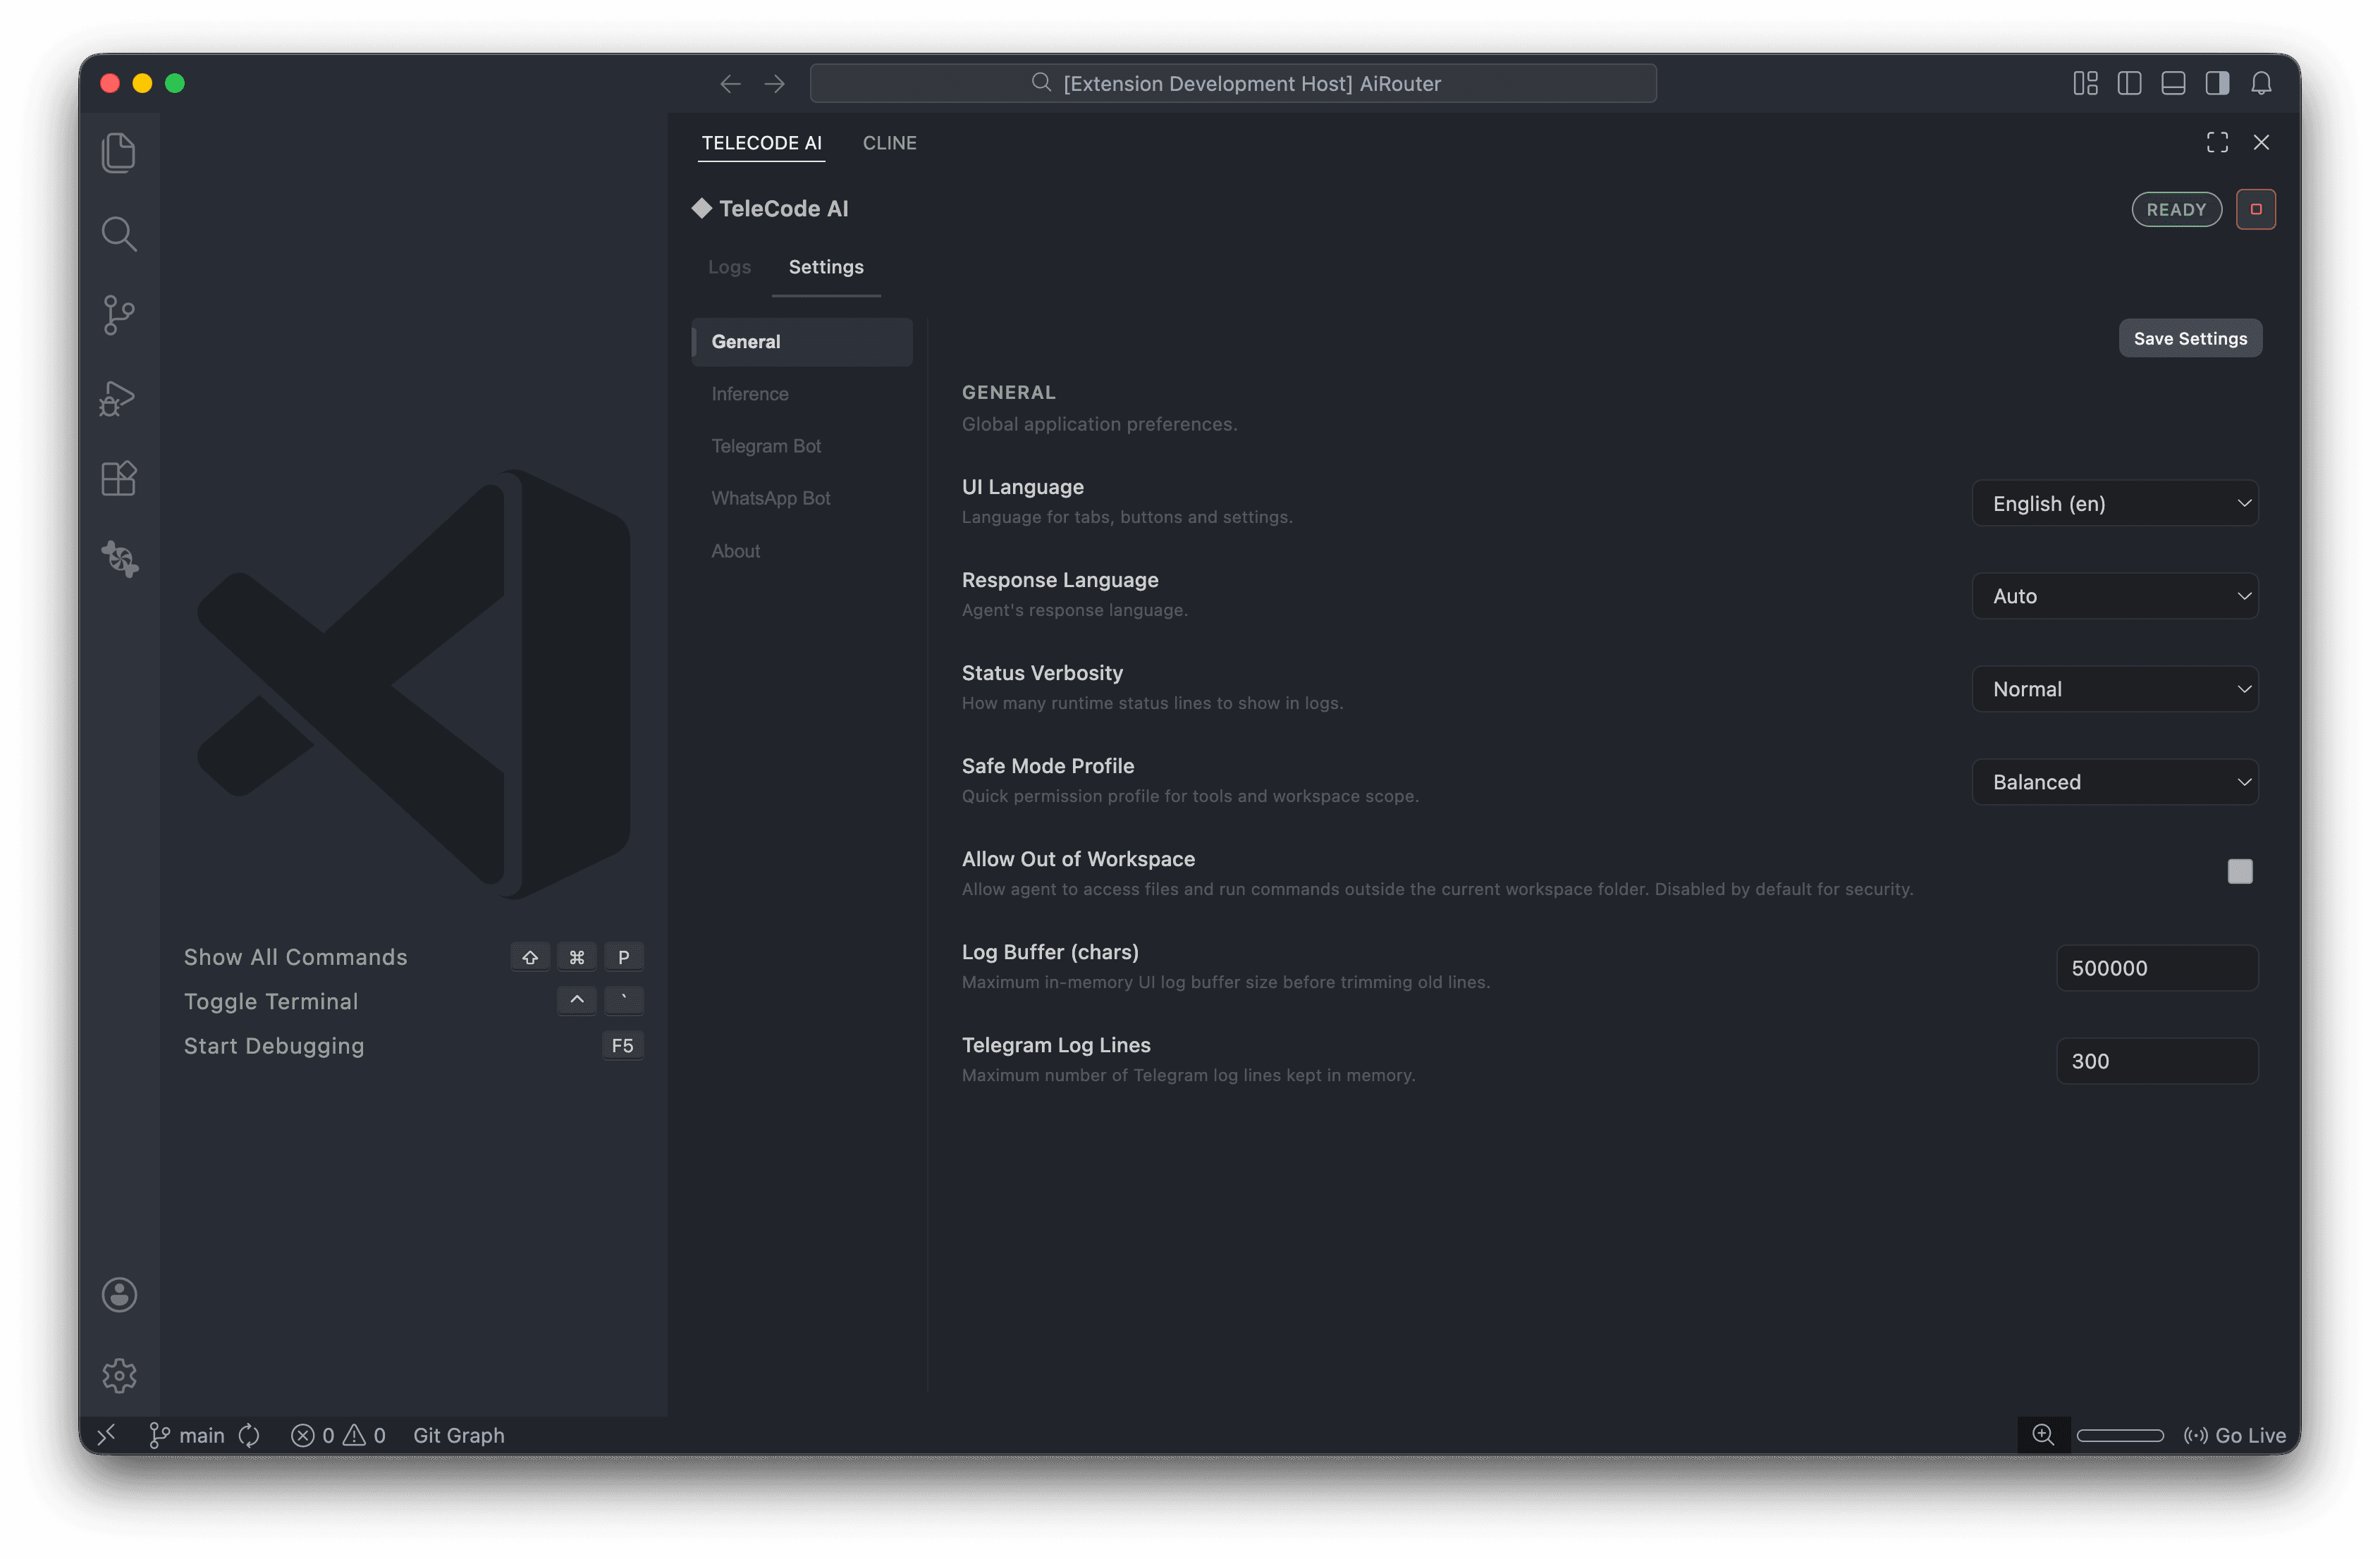The image size is (2380, 1559).
Task: Open the Run and Debug view
Action: (x=119, y=397)
